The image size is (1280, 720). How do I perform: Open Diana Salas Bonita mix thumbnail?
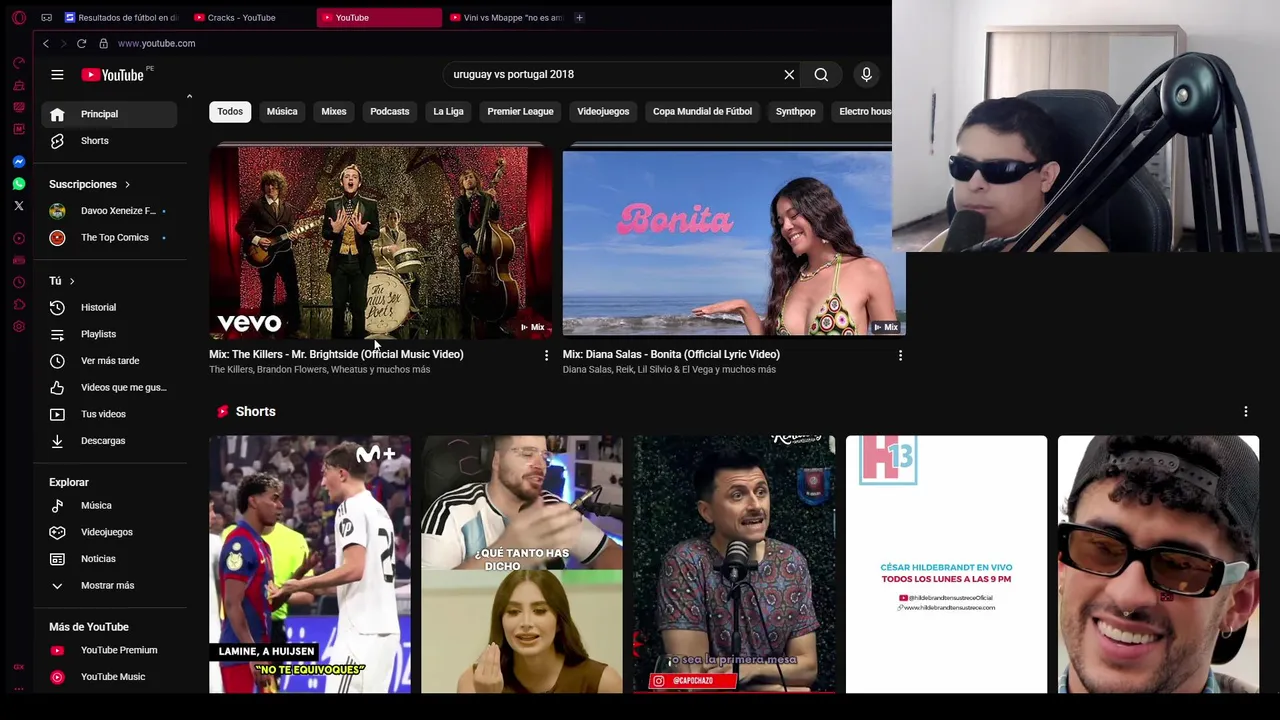click(x=734, y=243)
